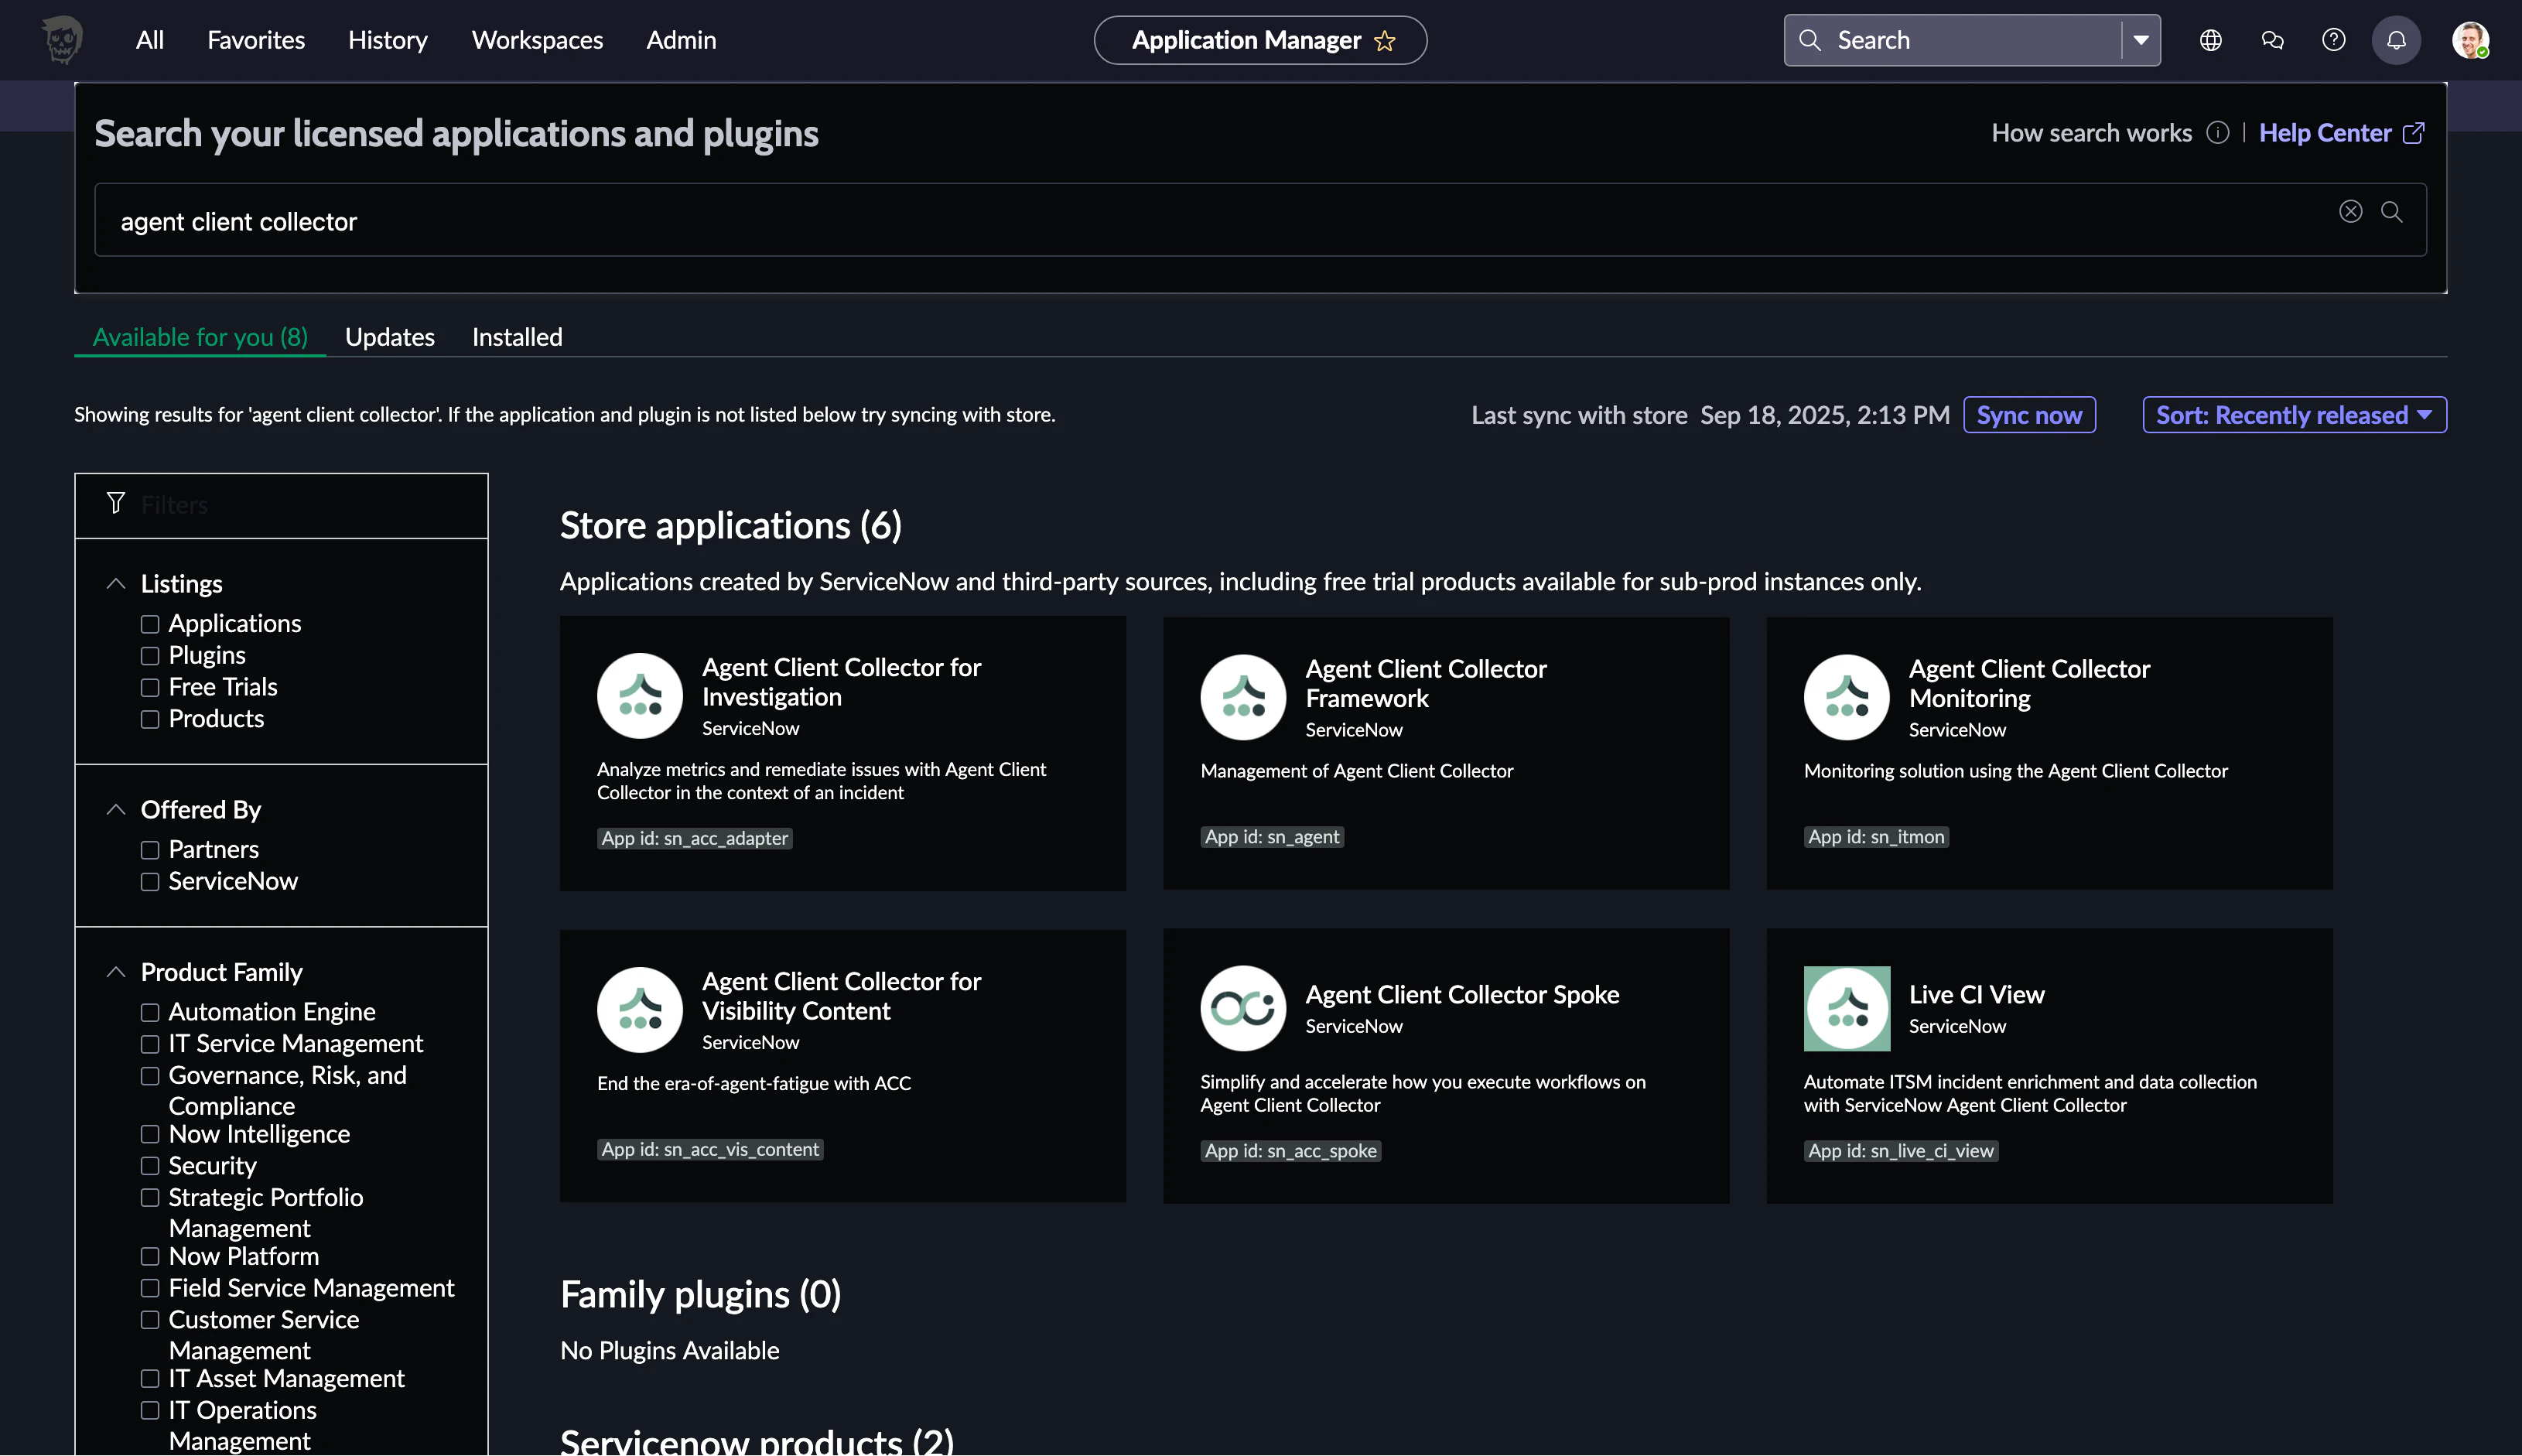Collapse the Listings filter section
This screenshot has width=2522, height=1456.
116,583
